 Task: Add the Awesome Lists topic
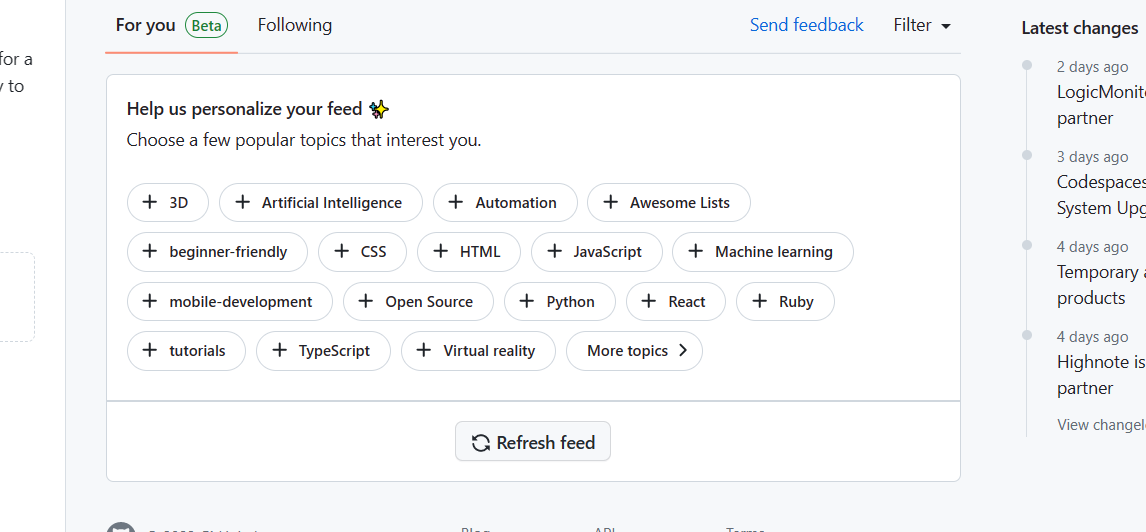click(668, 202)
